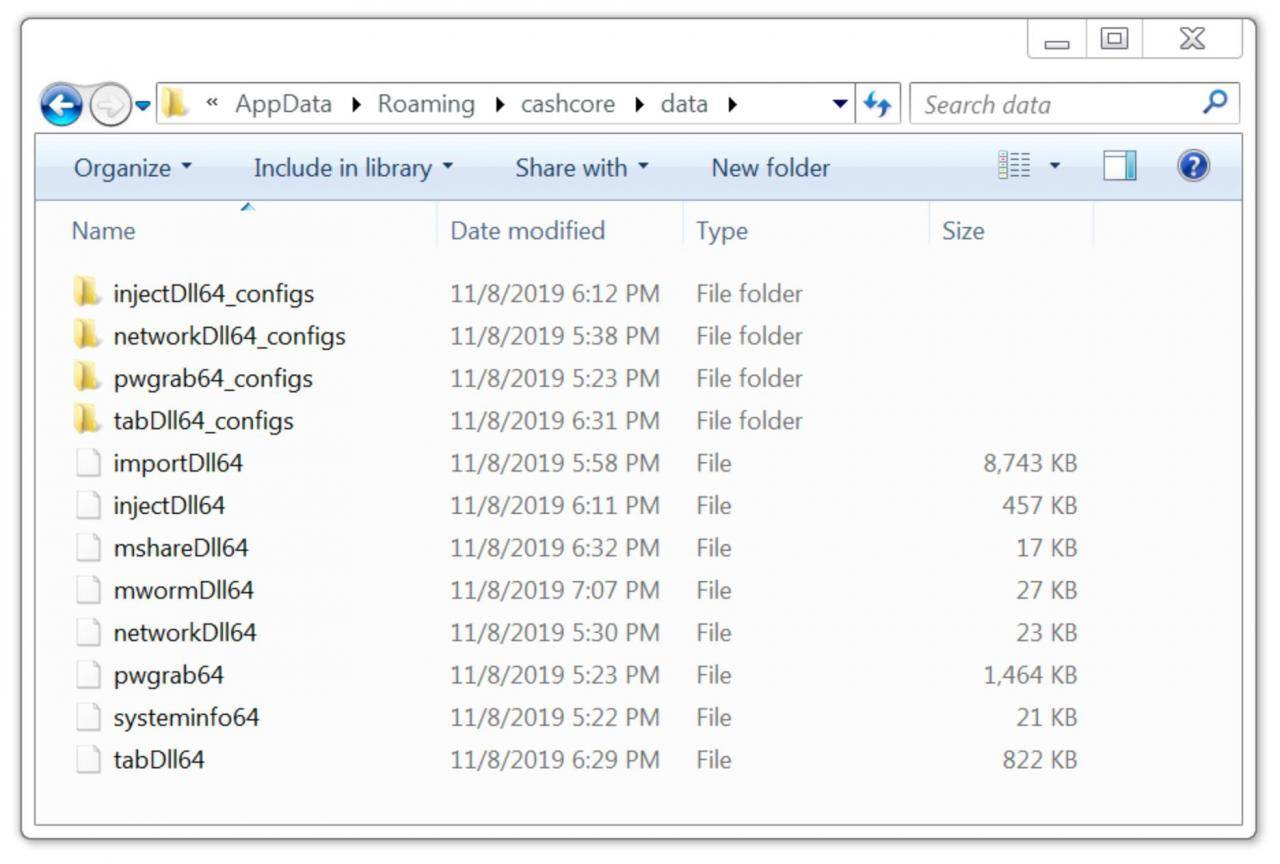Expand the address bar history dropdown
This screenshot has width=1280, height=864.
point(840,104)
